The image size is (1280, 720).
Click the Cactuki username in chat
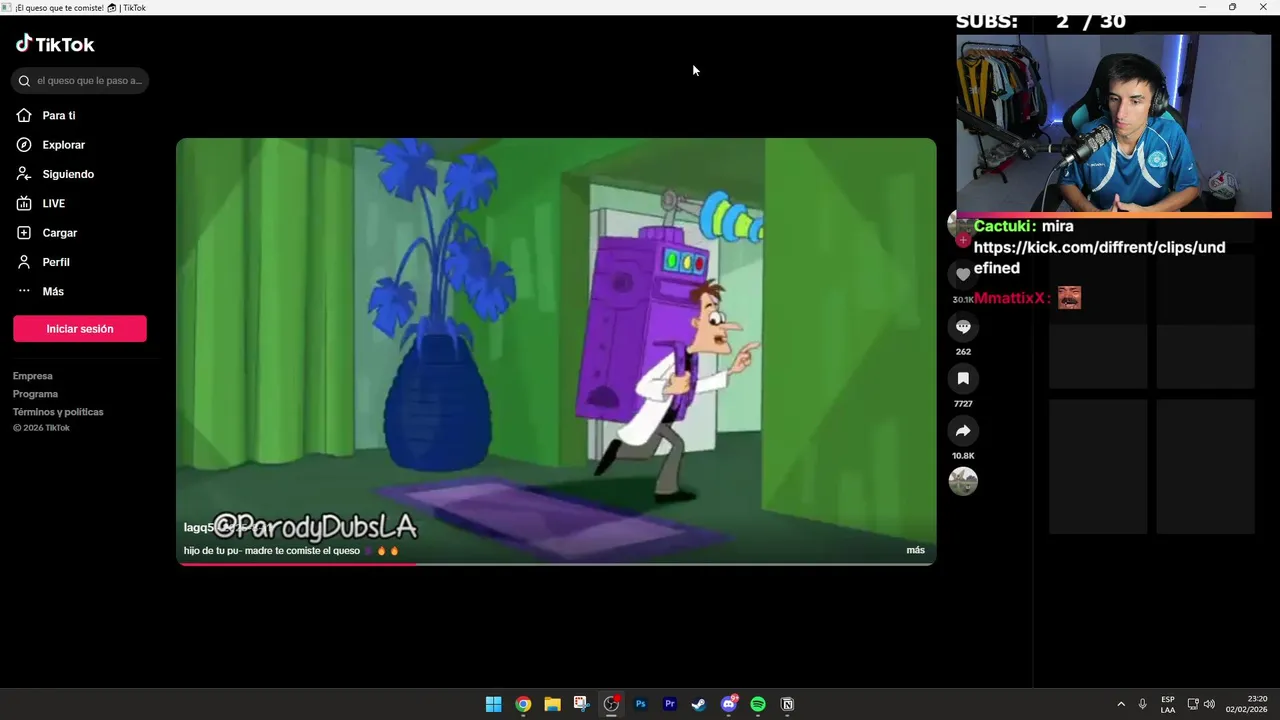pos(1004,226)
